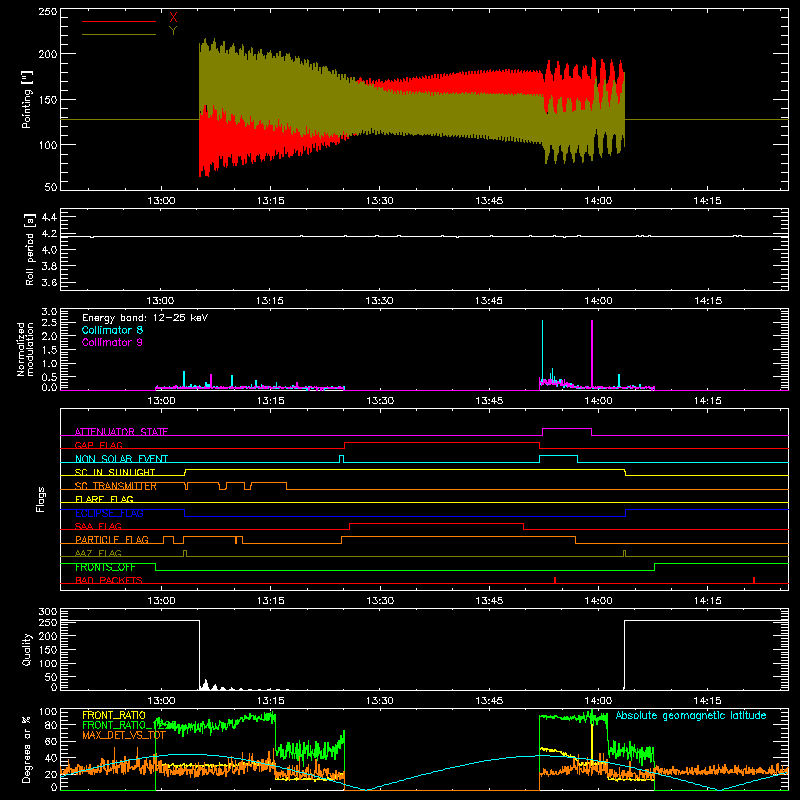The width and height of the screenshot is (800, 800).
Task: Click the SAA_FLAG label
Action: pos(98,526)
